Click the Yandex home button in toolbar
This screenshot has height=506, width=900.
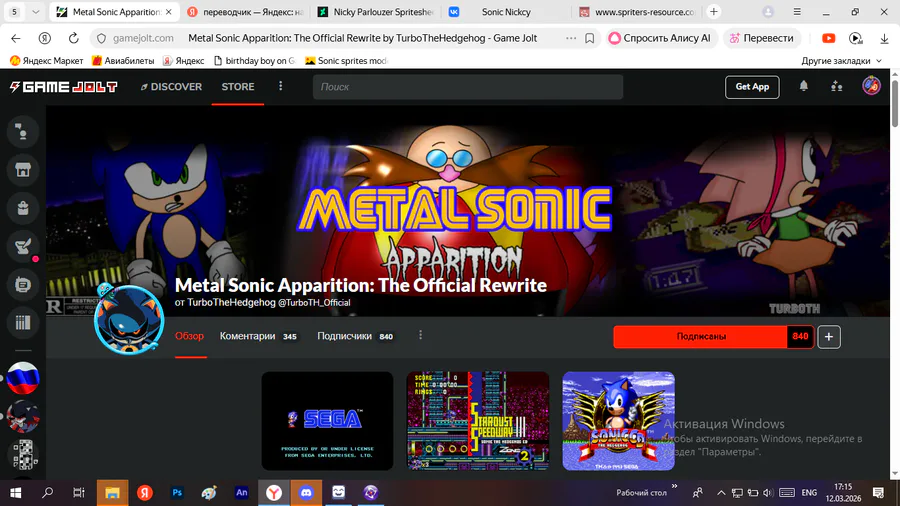[x=44, y=38]
